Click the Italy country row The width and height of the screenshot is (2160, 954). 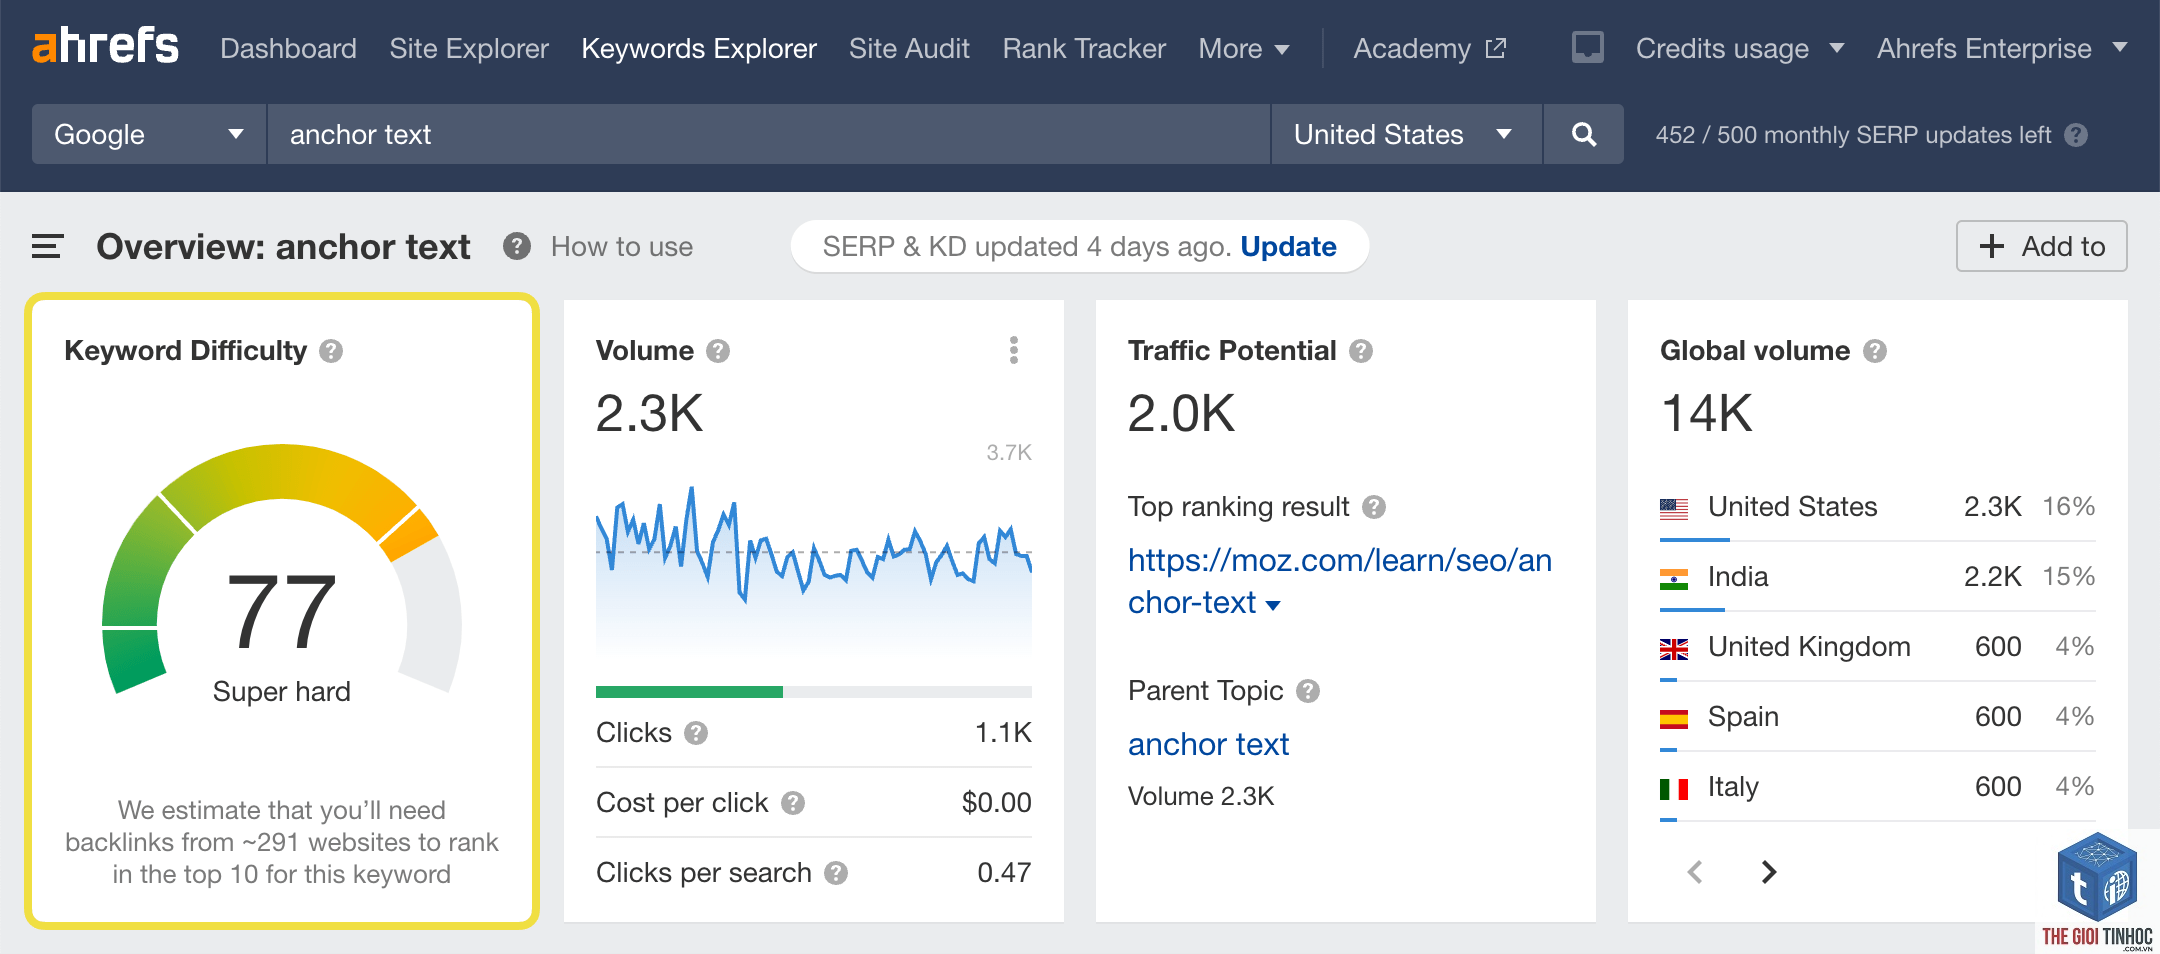(1877, 787)
